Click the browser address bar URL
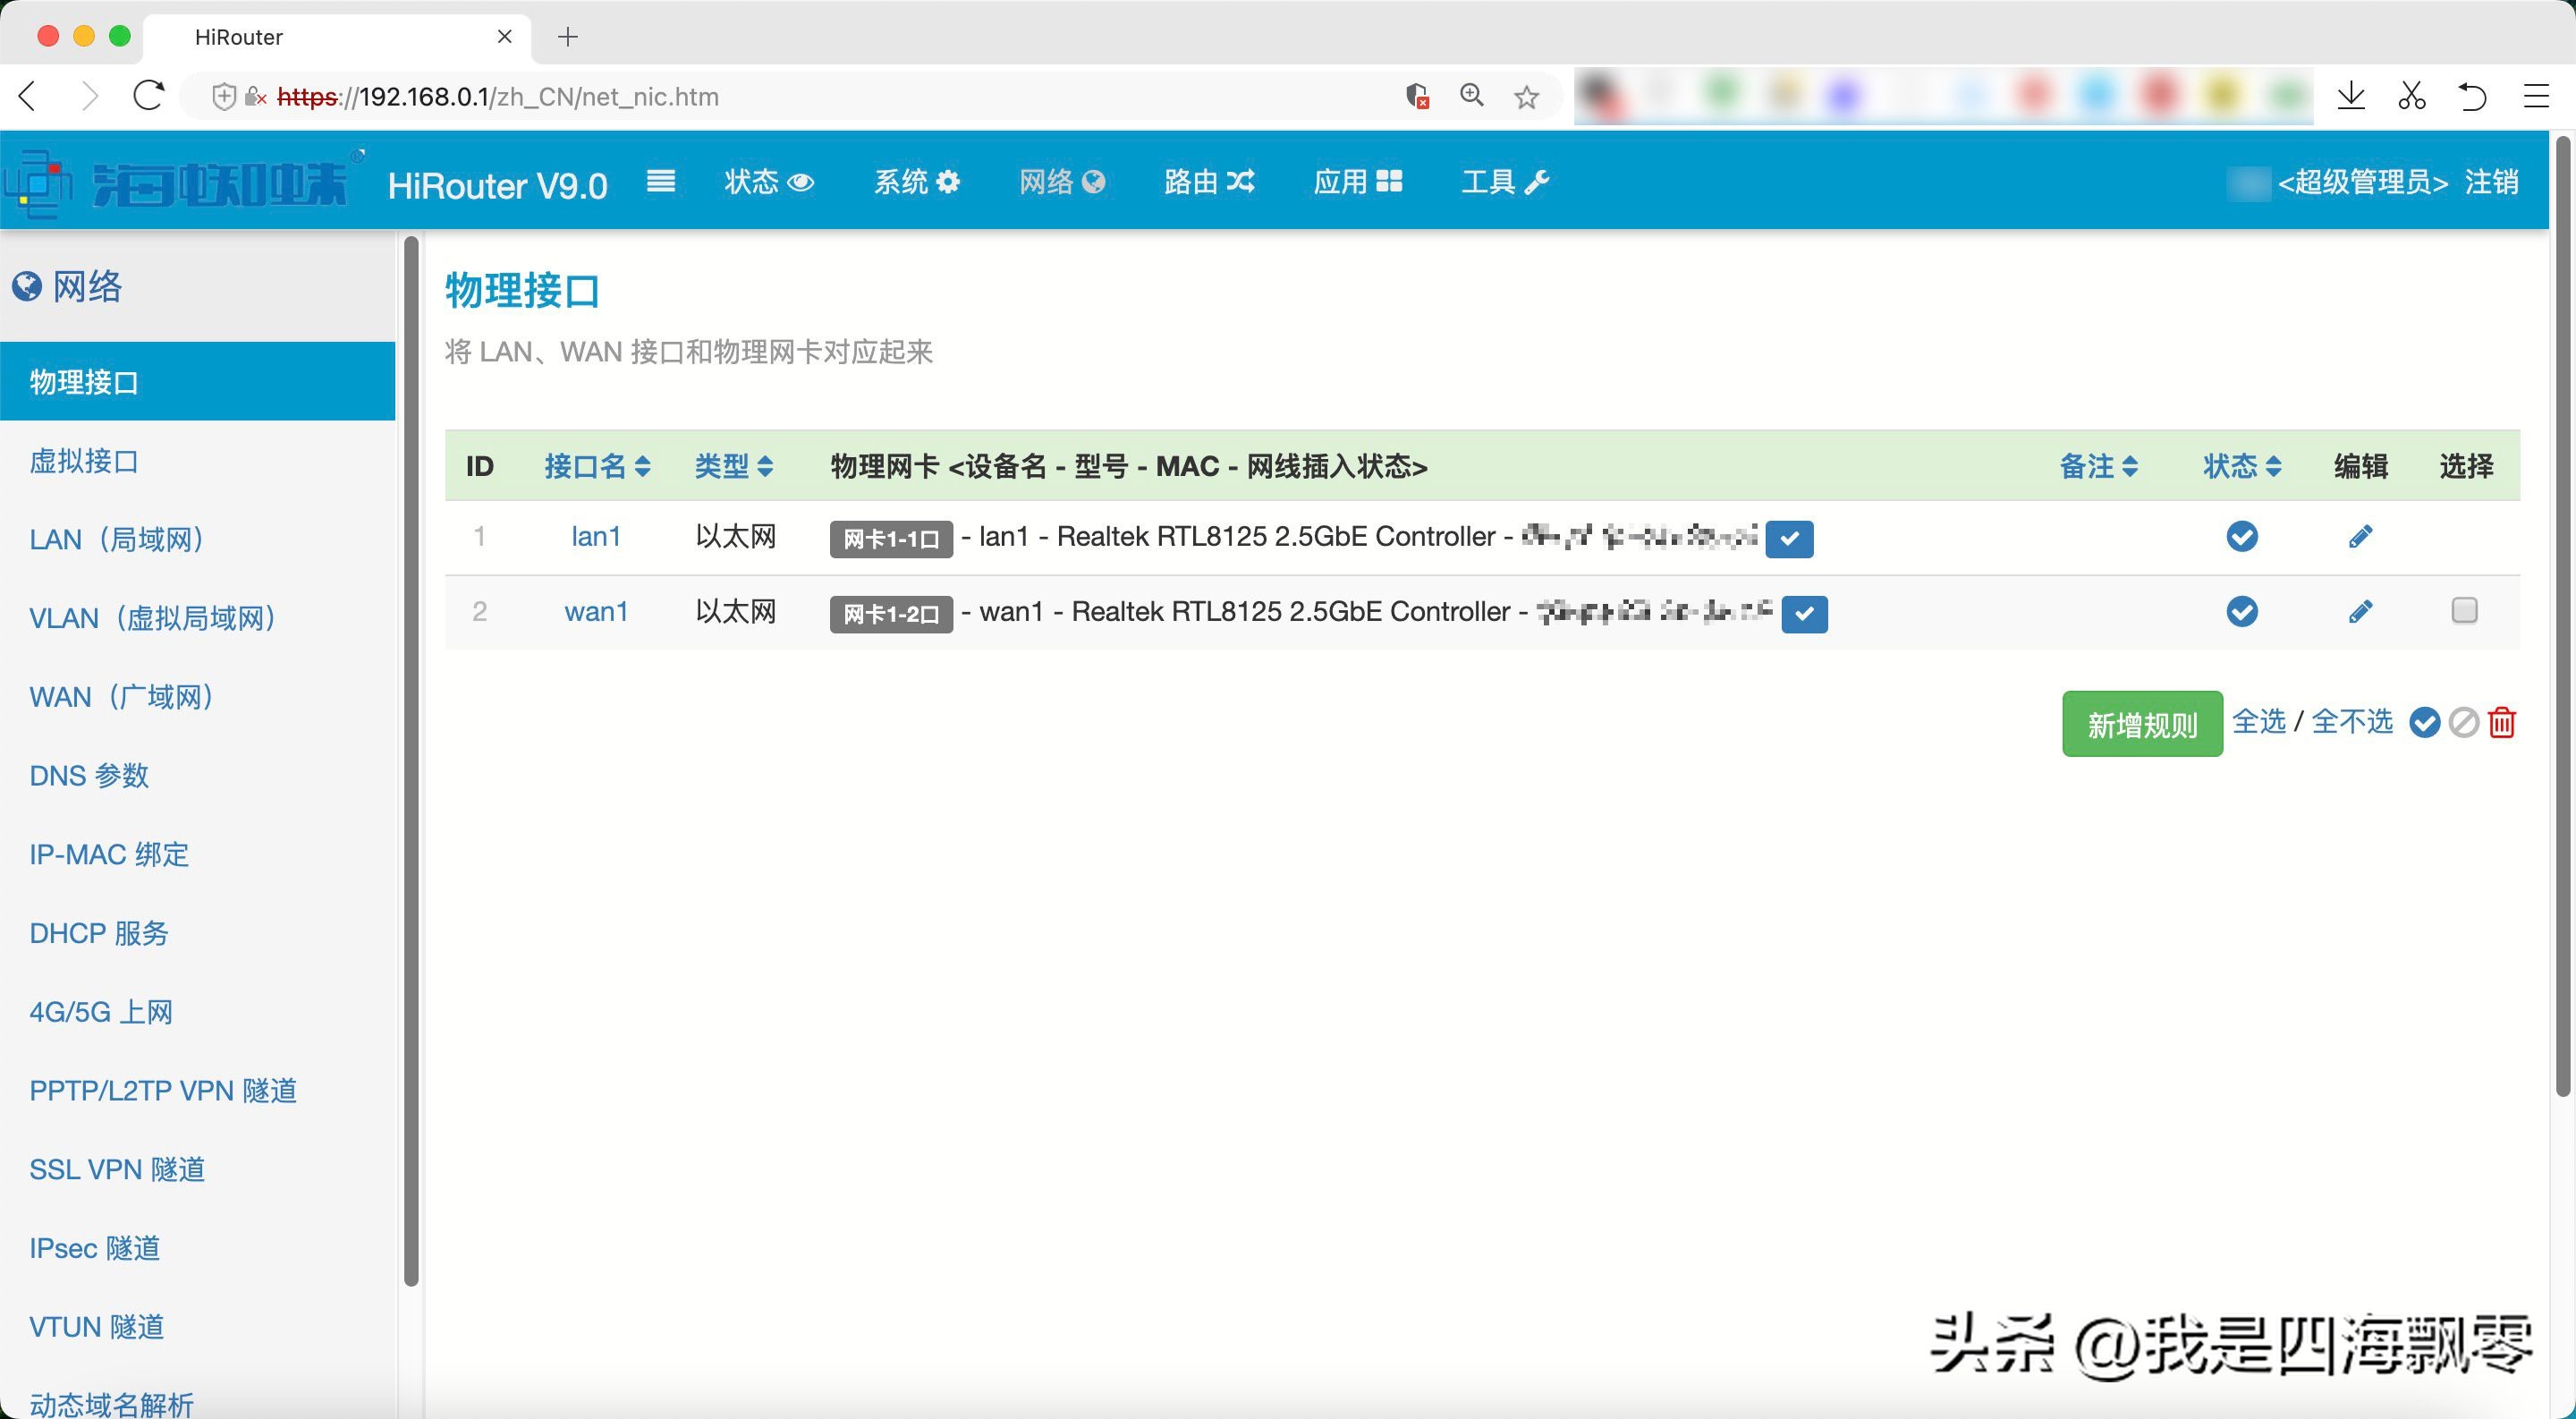Screen dimensions: 2576x1419 [500, 96]
